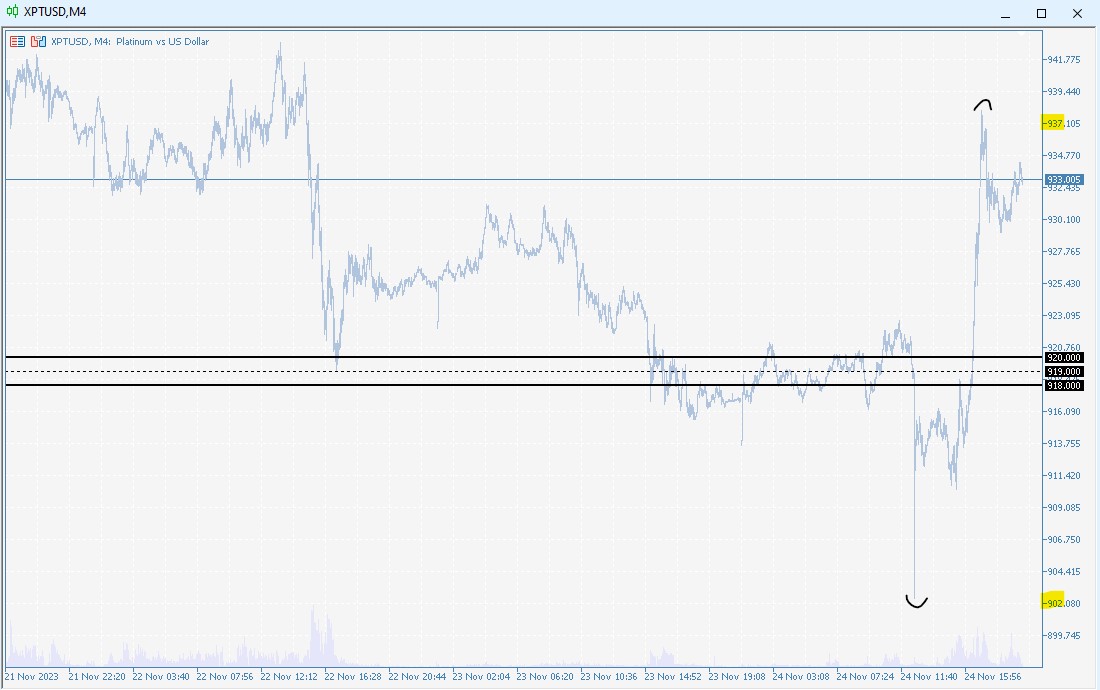
Task: Click the 930.100 price scale value
Action: [x=1064, y=219]
